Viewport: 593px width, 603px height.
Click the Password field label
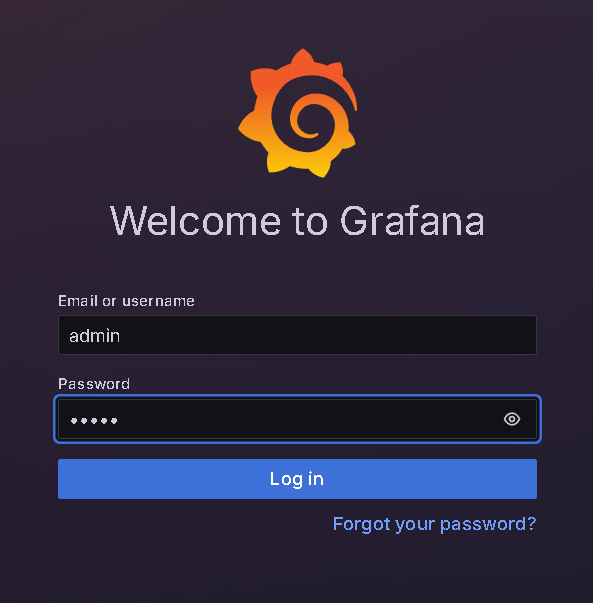click(94, 384)
